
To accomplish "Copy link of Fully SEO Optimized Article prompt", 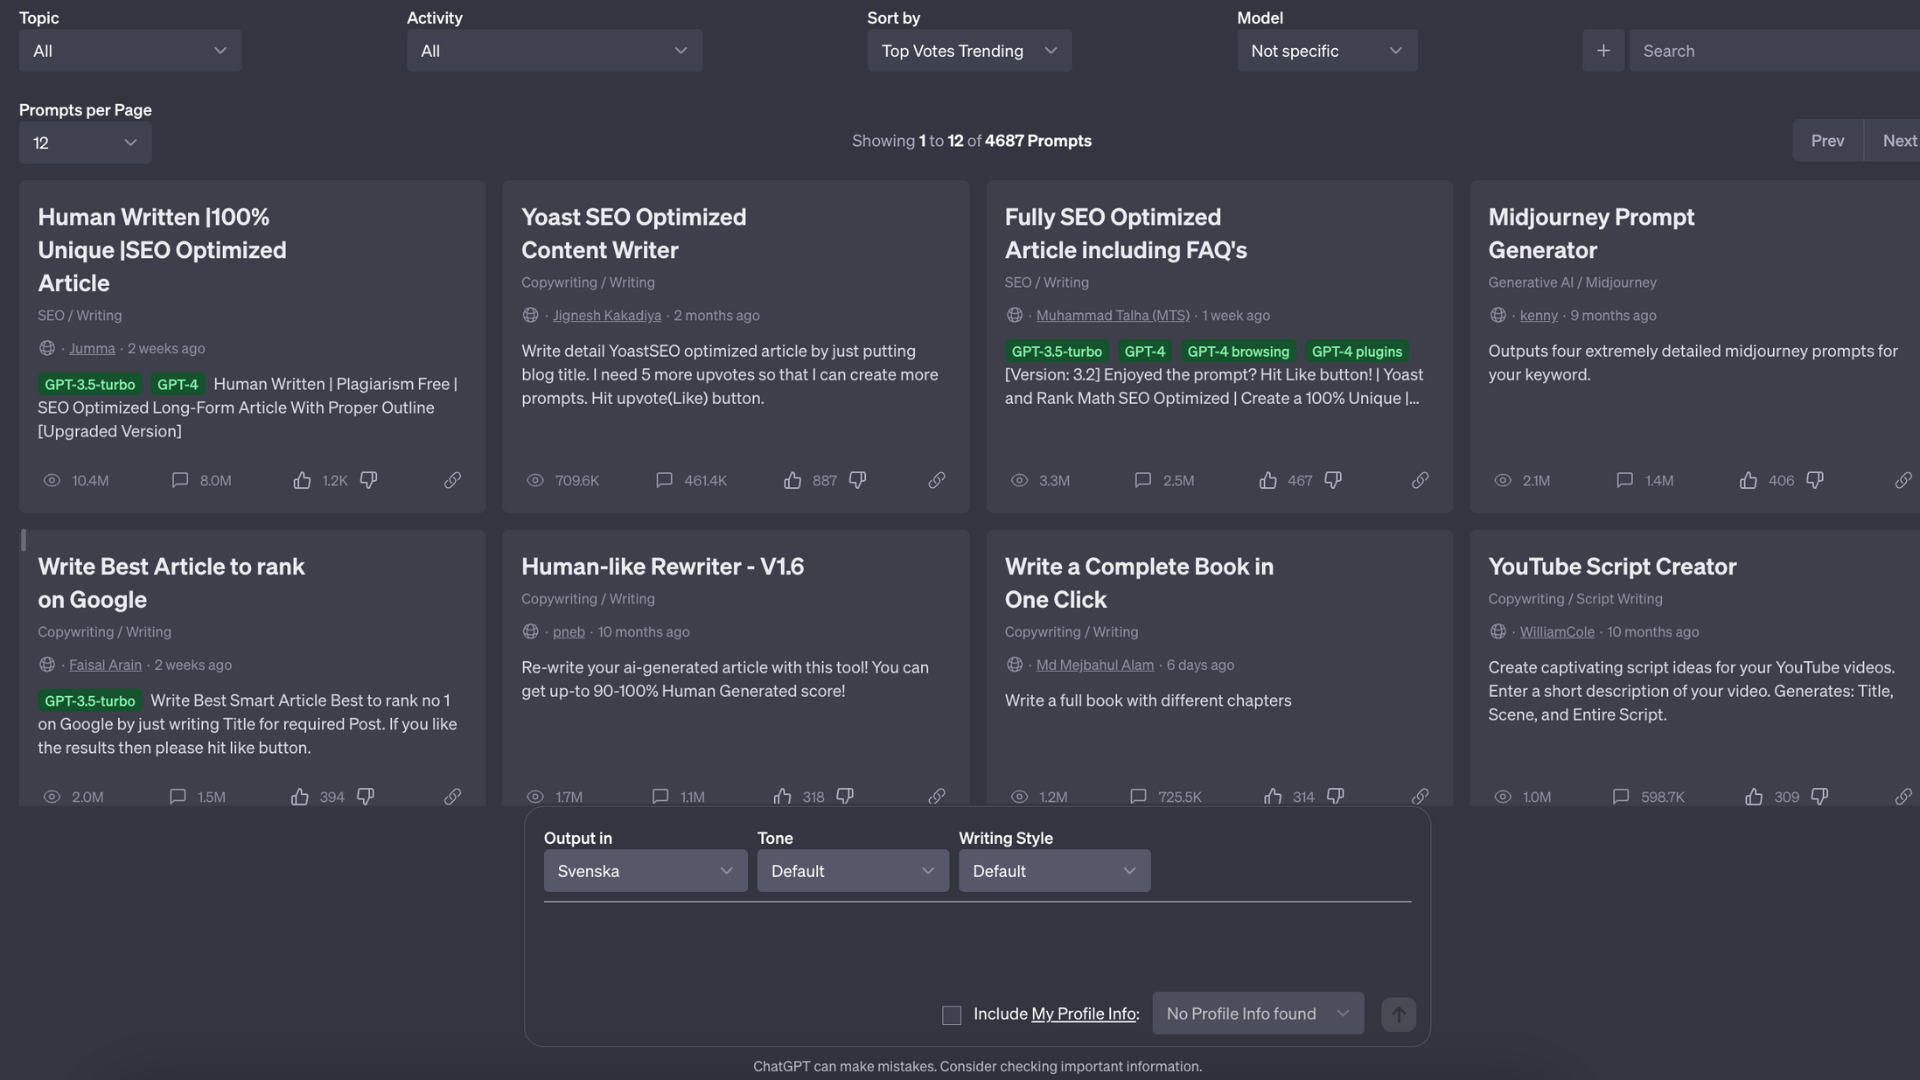I will click(x=1420, y=481).
